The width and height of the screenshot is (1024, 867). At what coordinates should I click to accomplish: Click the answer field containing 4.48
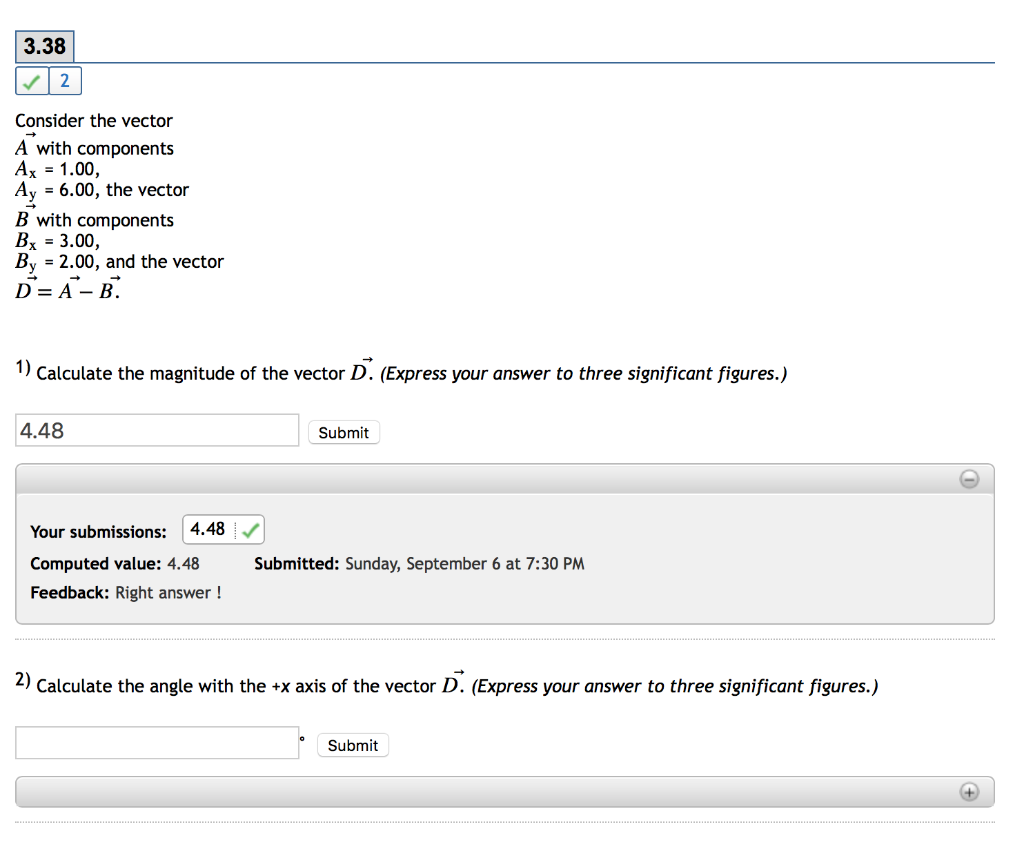tap(156, 429)
